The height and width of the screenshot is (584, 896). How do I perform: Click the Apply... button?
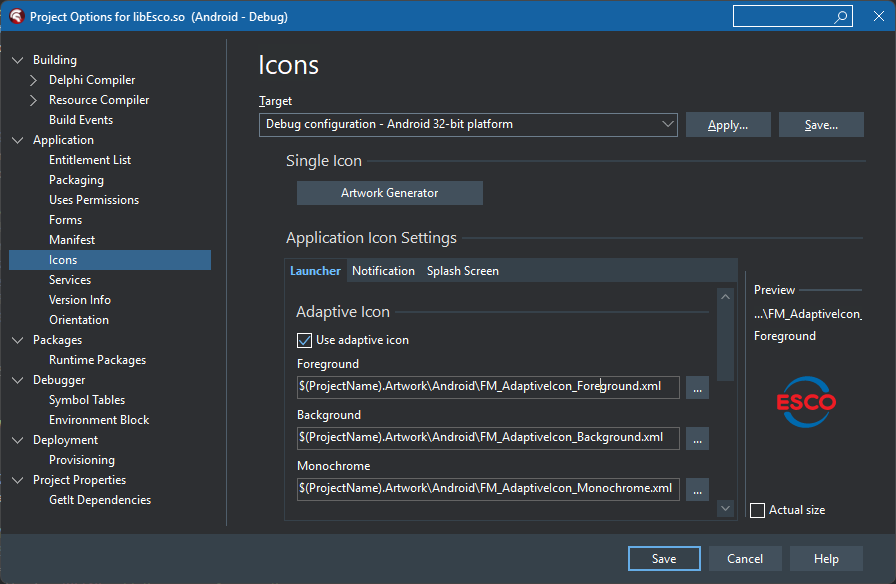coord(728,125)
